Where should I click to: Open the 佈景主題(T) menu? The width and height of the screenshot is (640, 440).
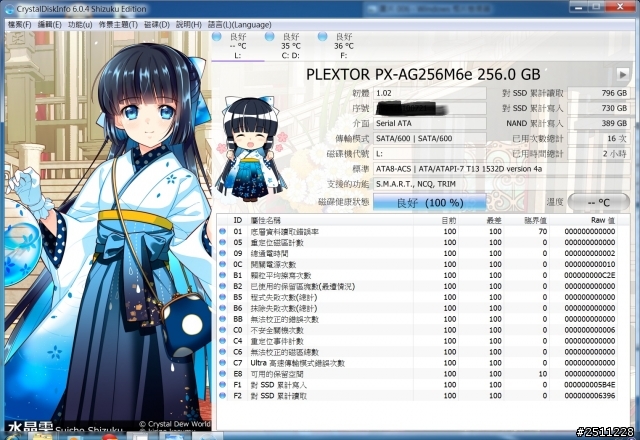(118, 24)
